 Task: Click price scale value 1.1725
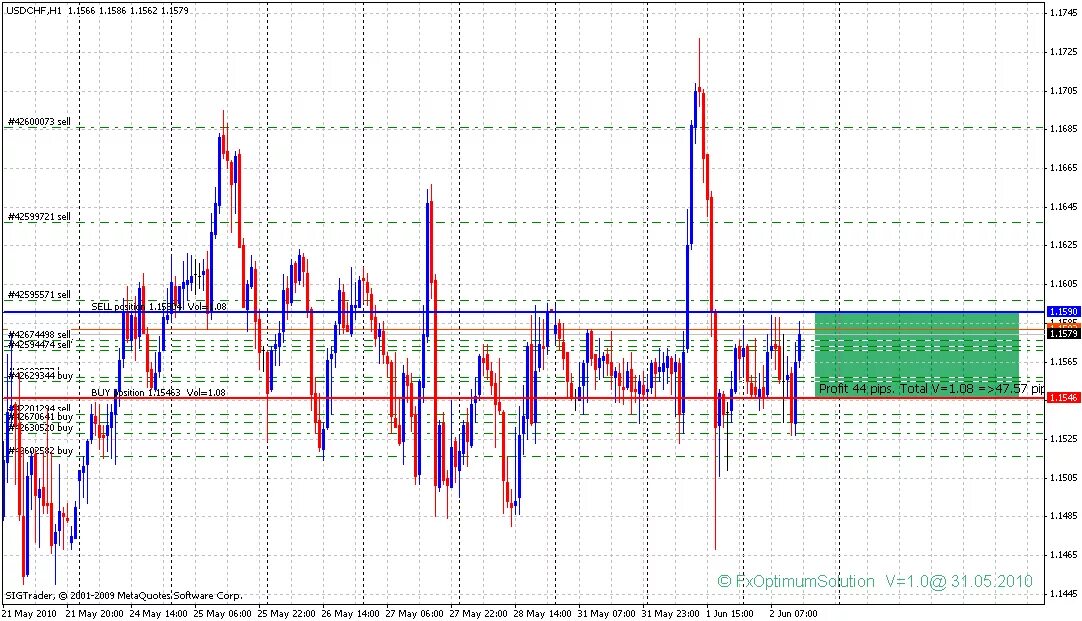click(1063, 52)
